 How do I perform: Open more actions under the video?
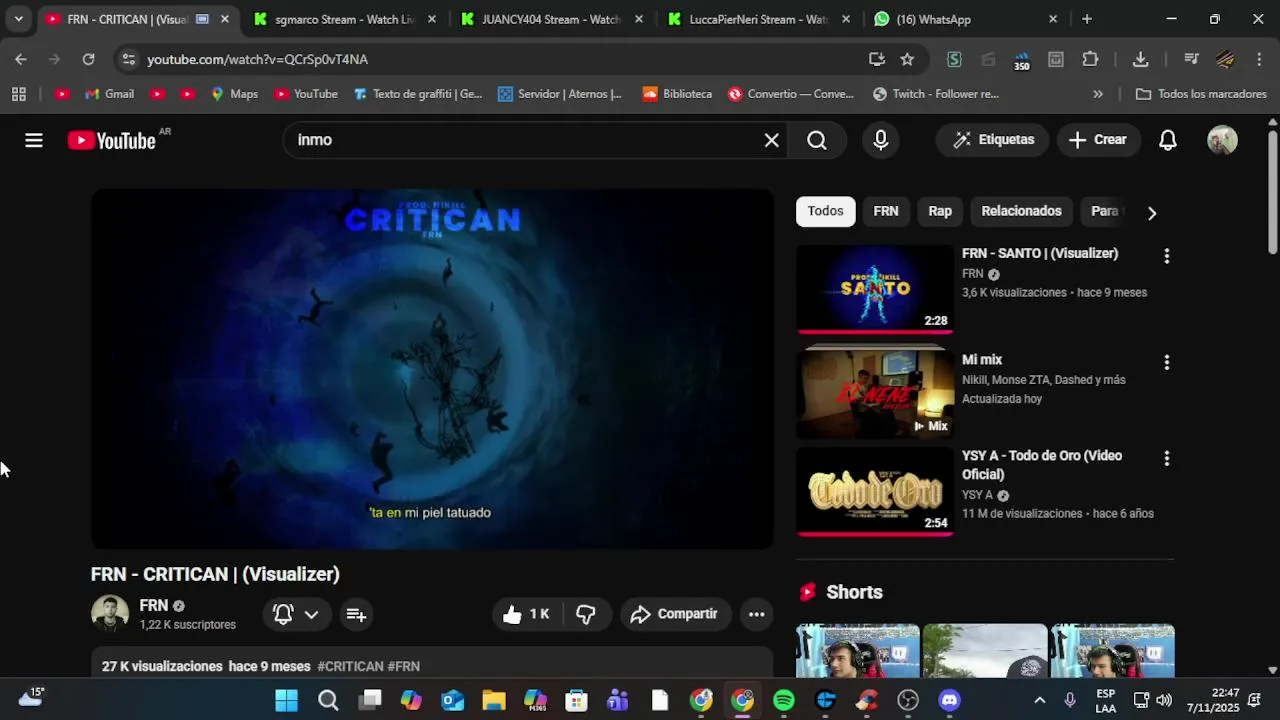coord(757,614)
